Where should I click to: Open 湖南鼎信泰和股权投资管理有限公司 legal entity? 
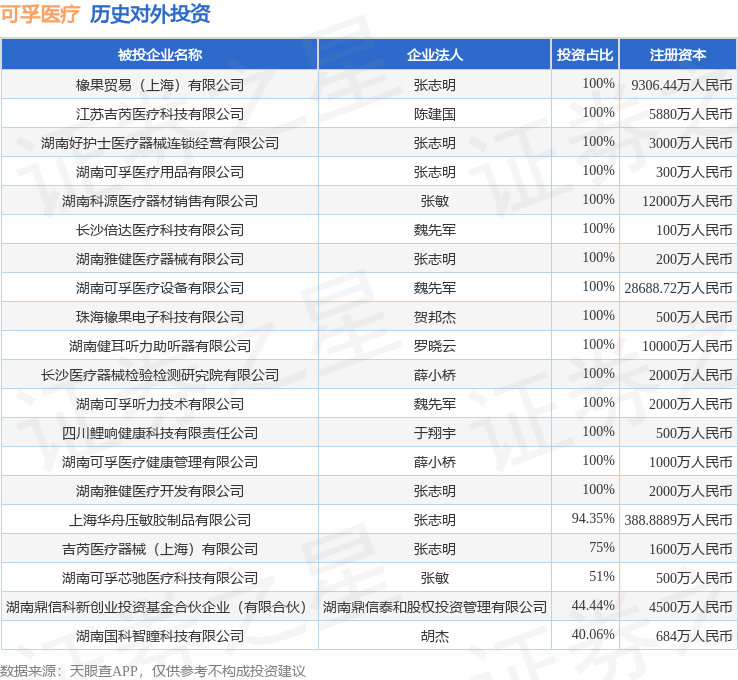pos(434,607)
